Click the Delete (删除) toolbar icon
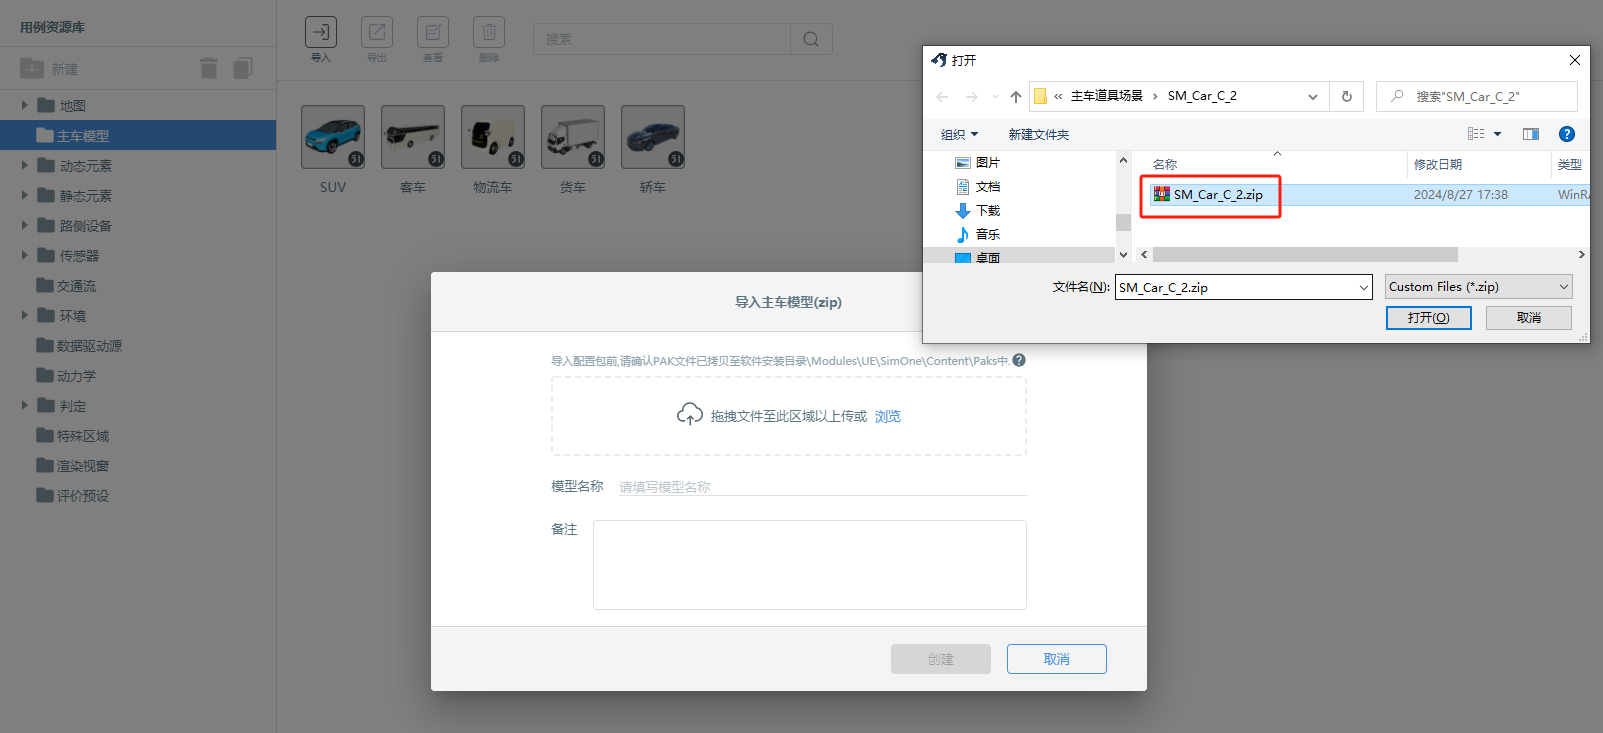Viewport: 1603px width, 733px height. pyautogui.click(x=489, y=32)
